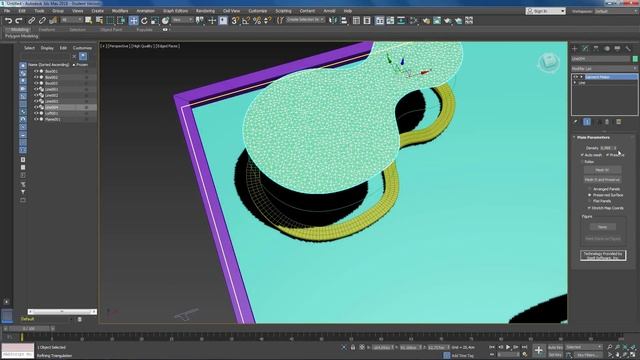Open the File menu
640x360 pixels.
(7, 11)
